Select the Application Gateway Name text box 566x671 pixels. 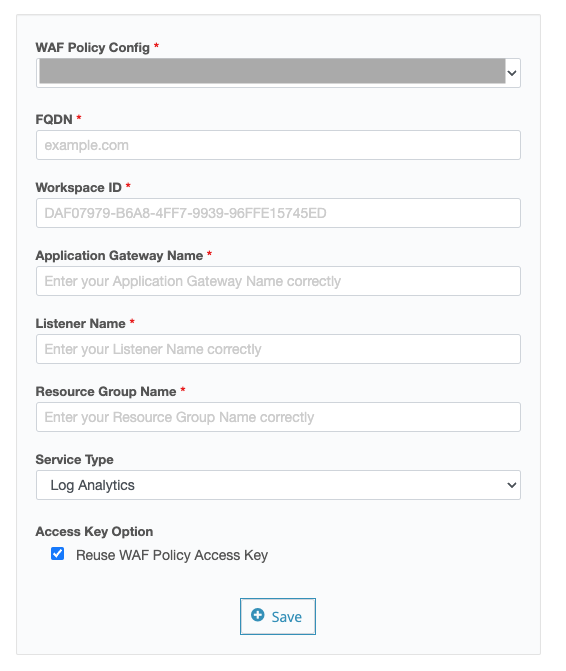tap(278, 281)
